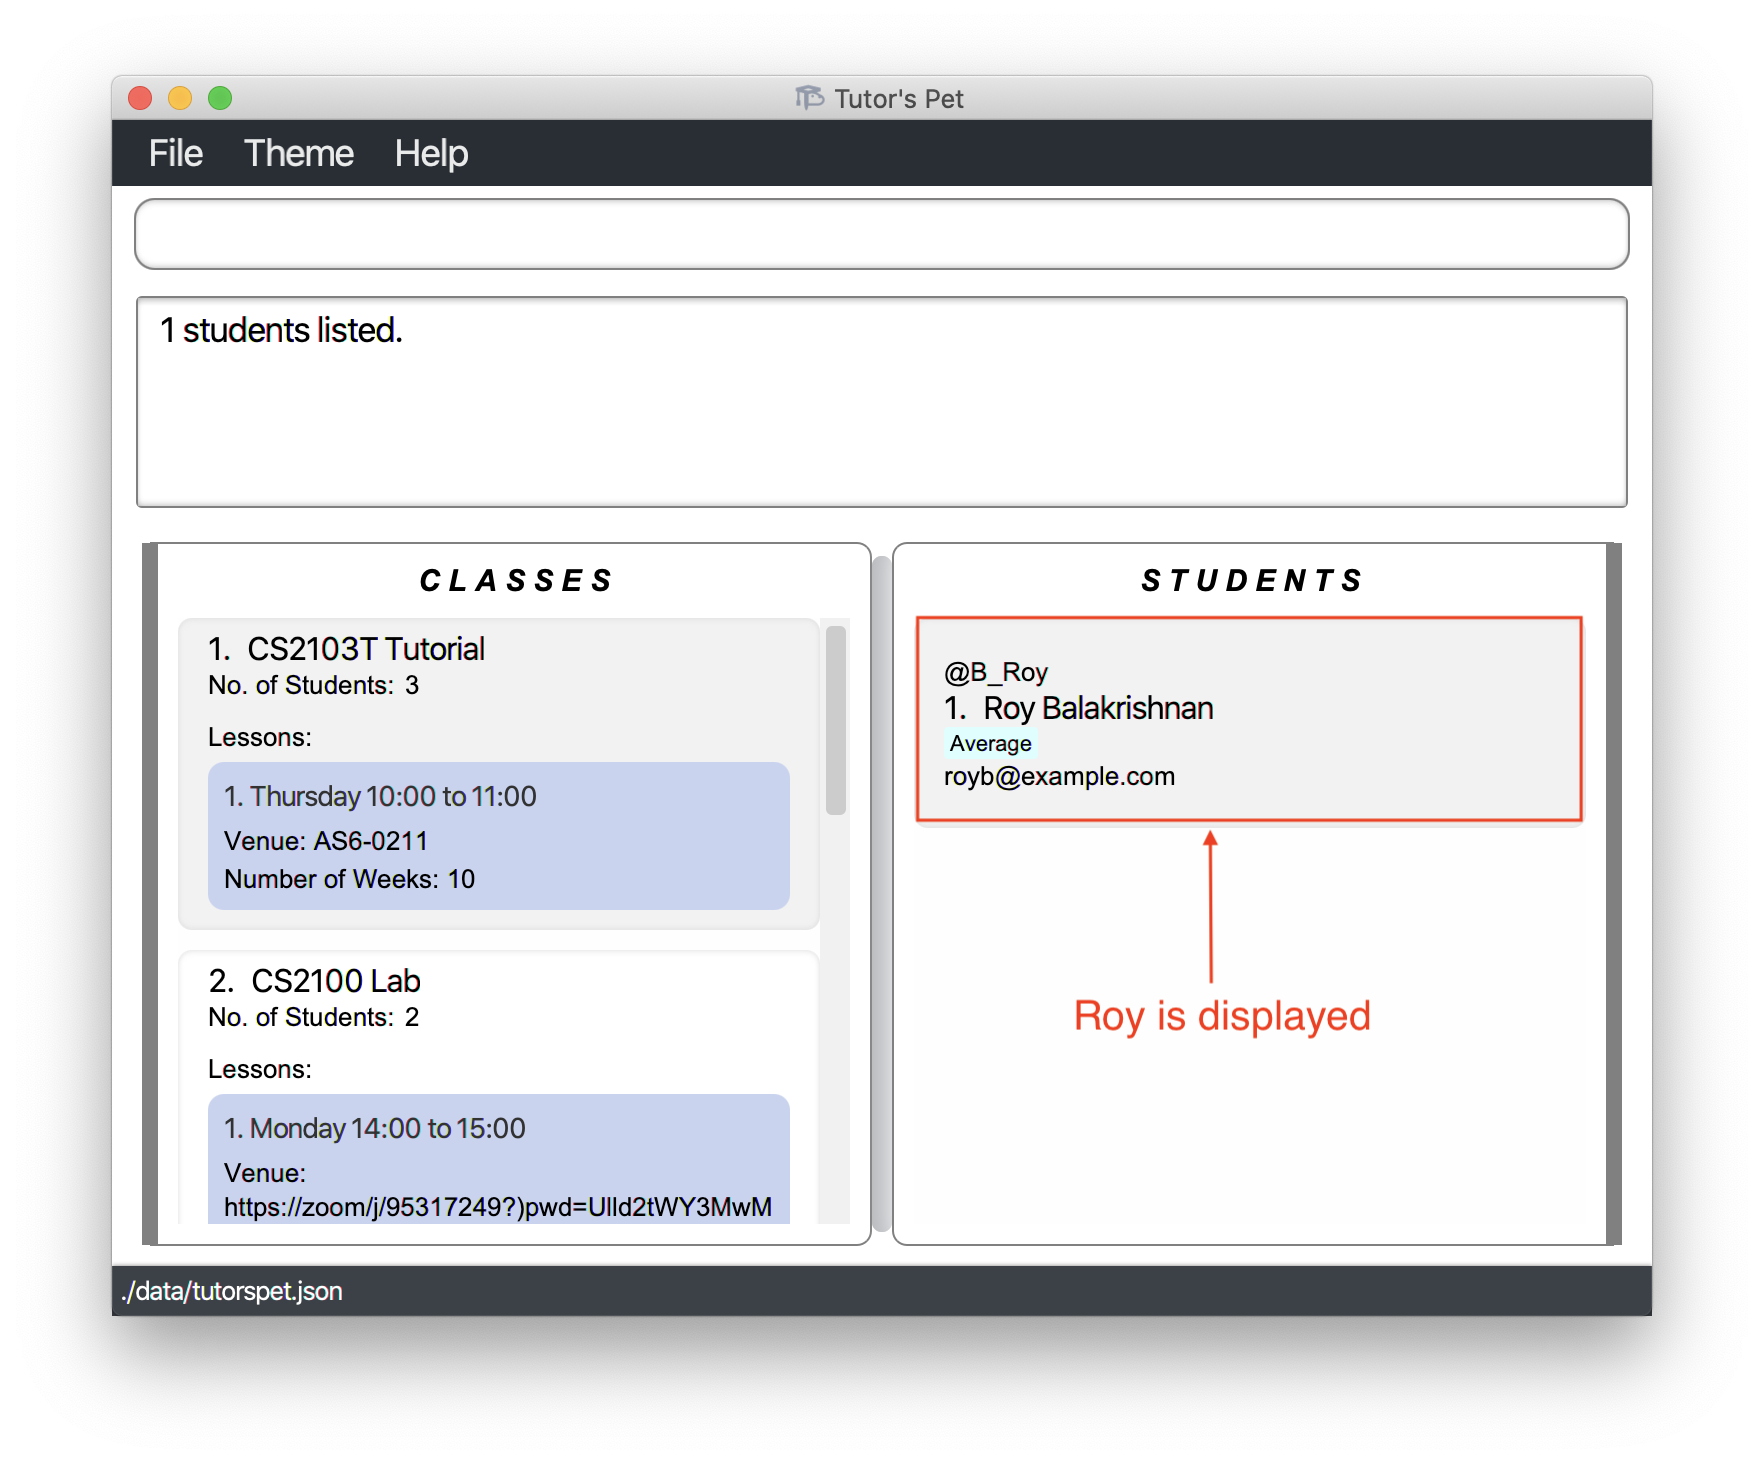Viewport: 1764px width, 1464px height.
Task: Click 'Number of Weeks: 10' text
Action: click(349, 879)
